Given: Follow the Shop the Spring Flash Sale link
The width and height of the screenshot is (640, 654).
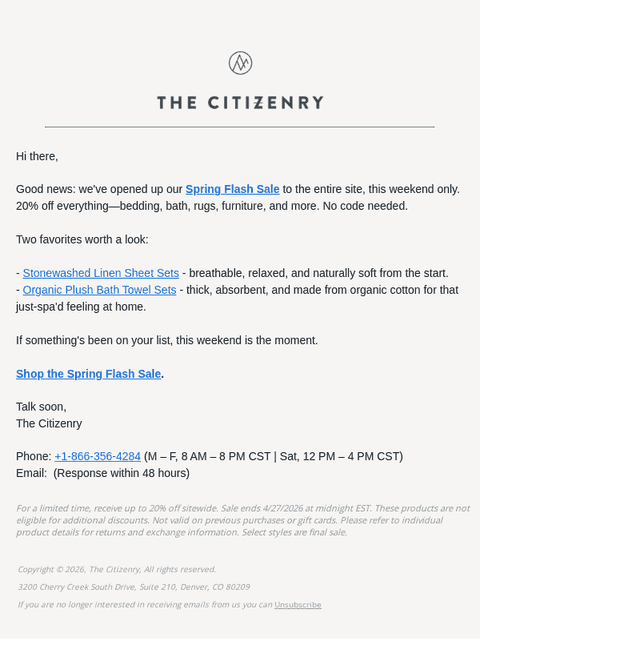Looking at the screenshot, I should [x=88, y=374].
